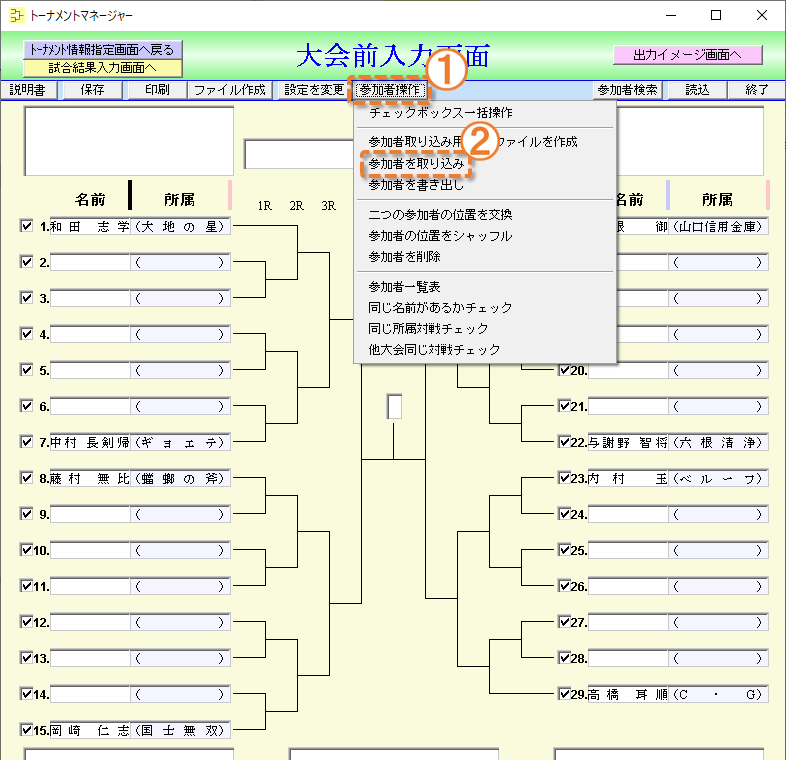Click name field 与謝野智将
Viewport: 786px width, 760px height.
tap(628, 443)
